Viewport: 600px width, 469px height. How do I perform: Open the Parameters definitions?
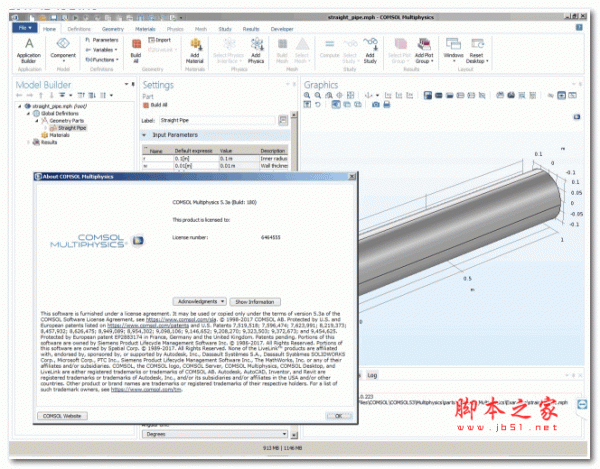(101, 40)
